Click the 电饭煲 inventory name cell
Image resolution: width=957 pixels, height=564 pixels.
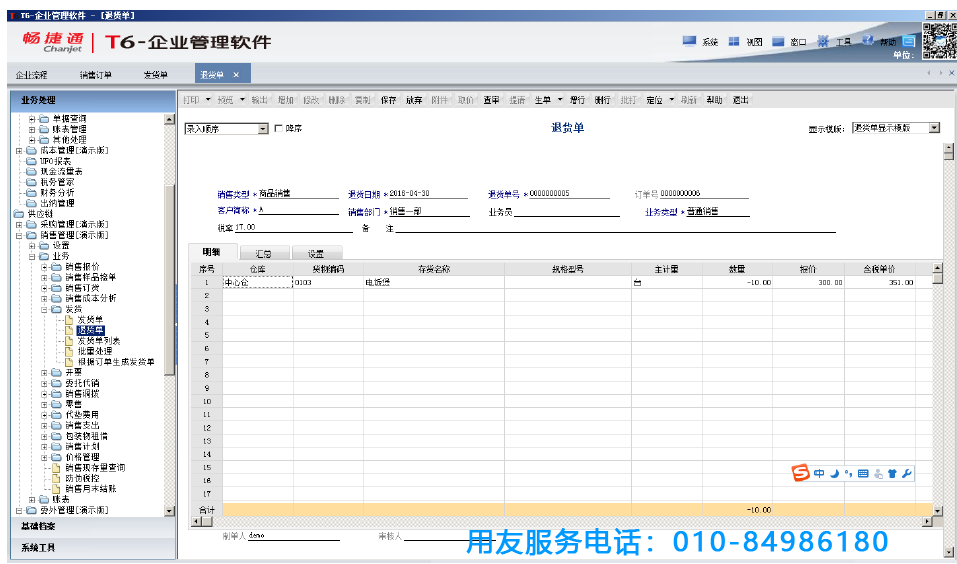coord(433,283)
